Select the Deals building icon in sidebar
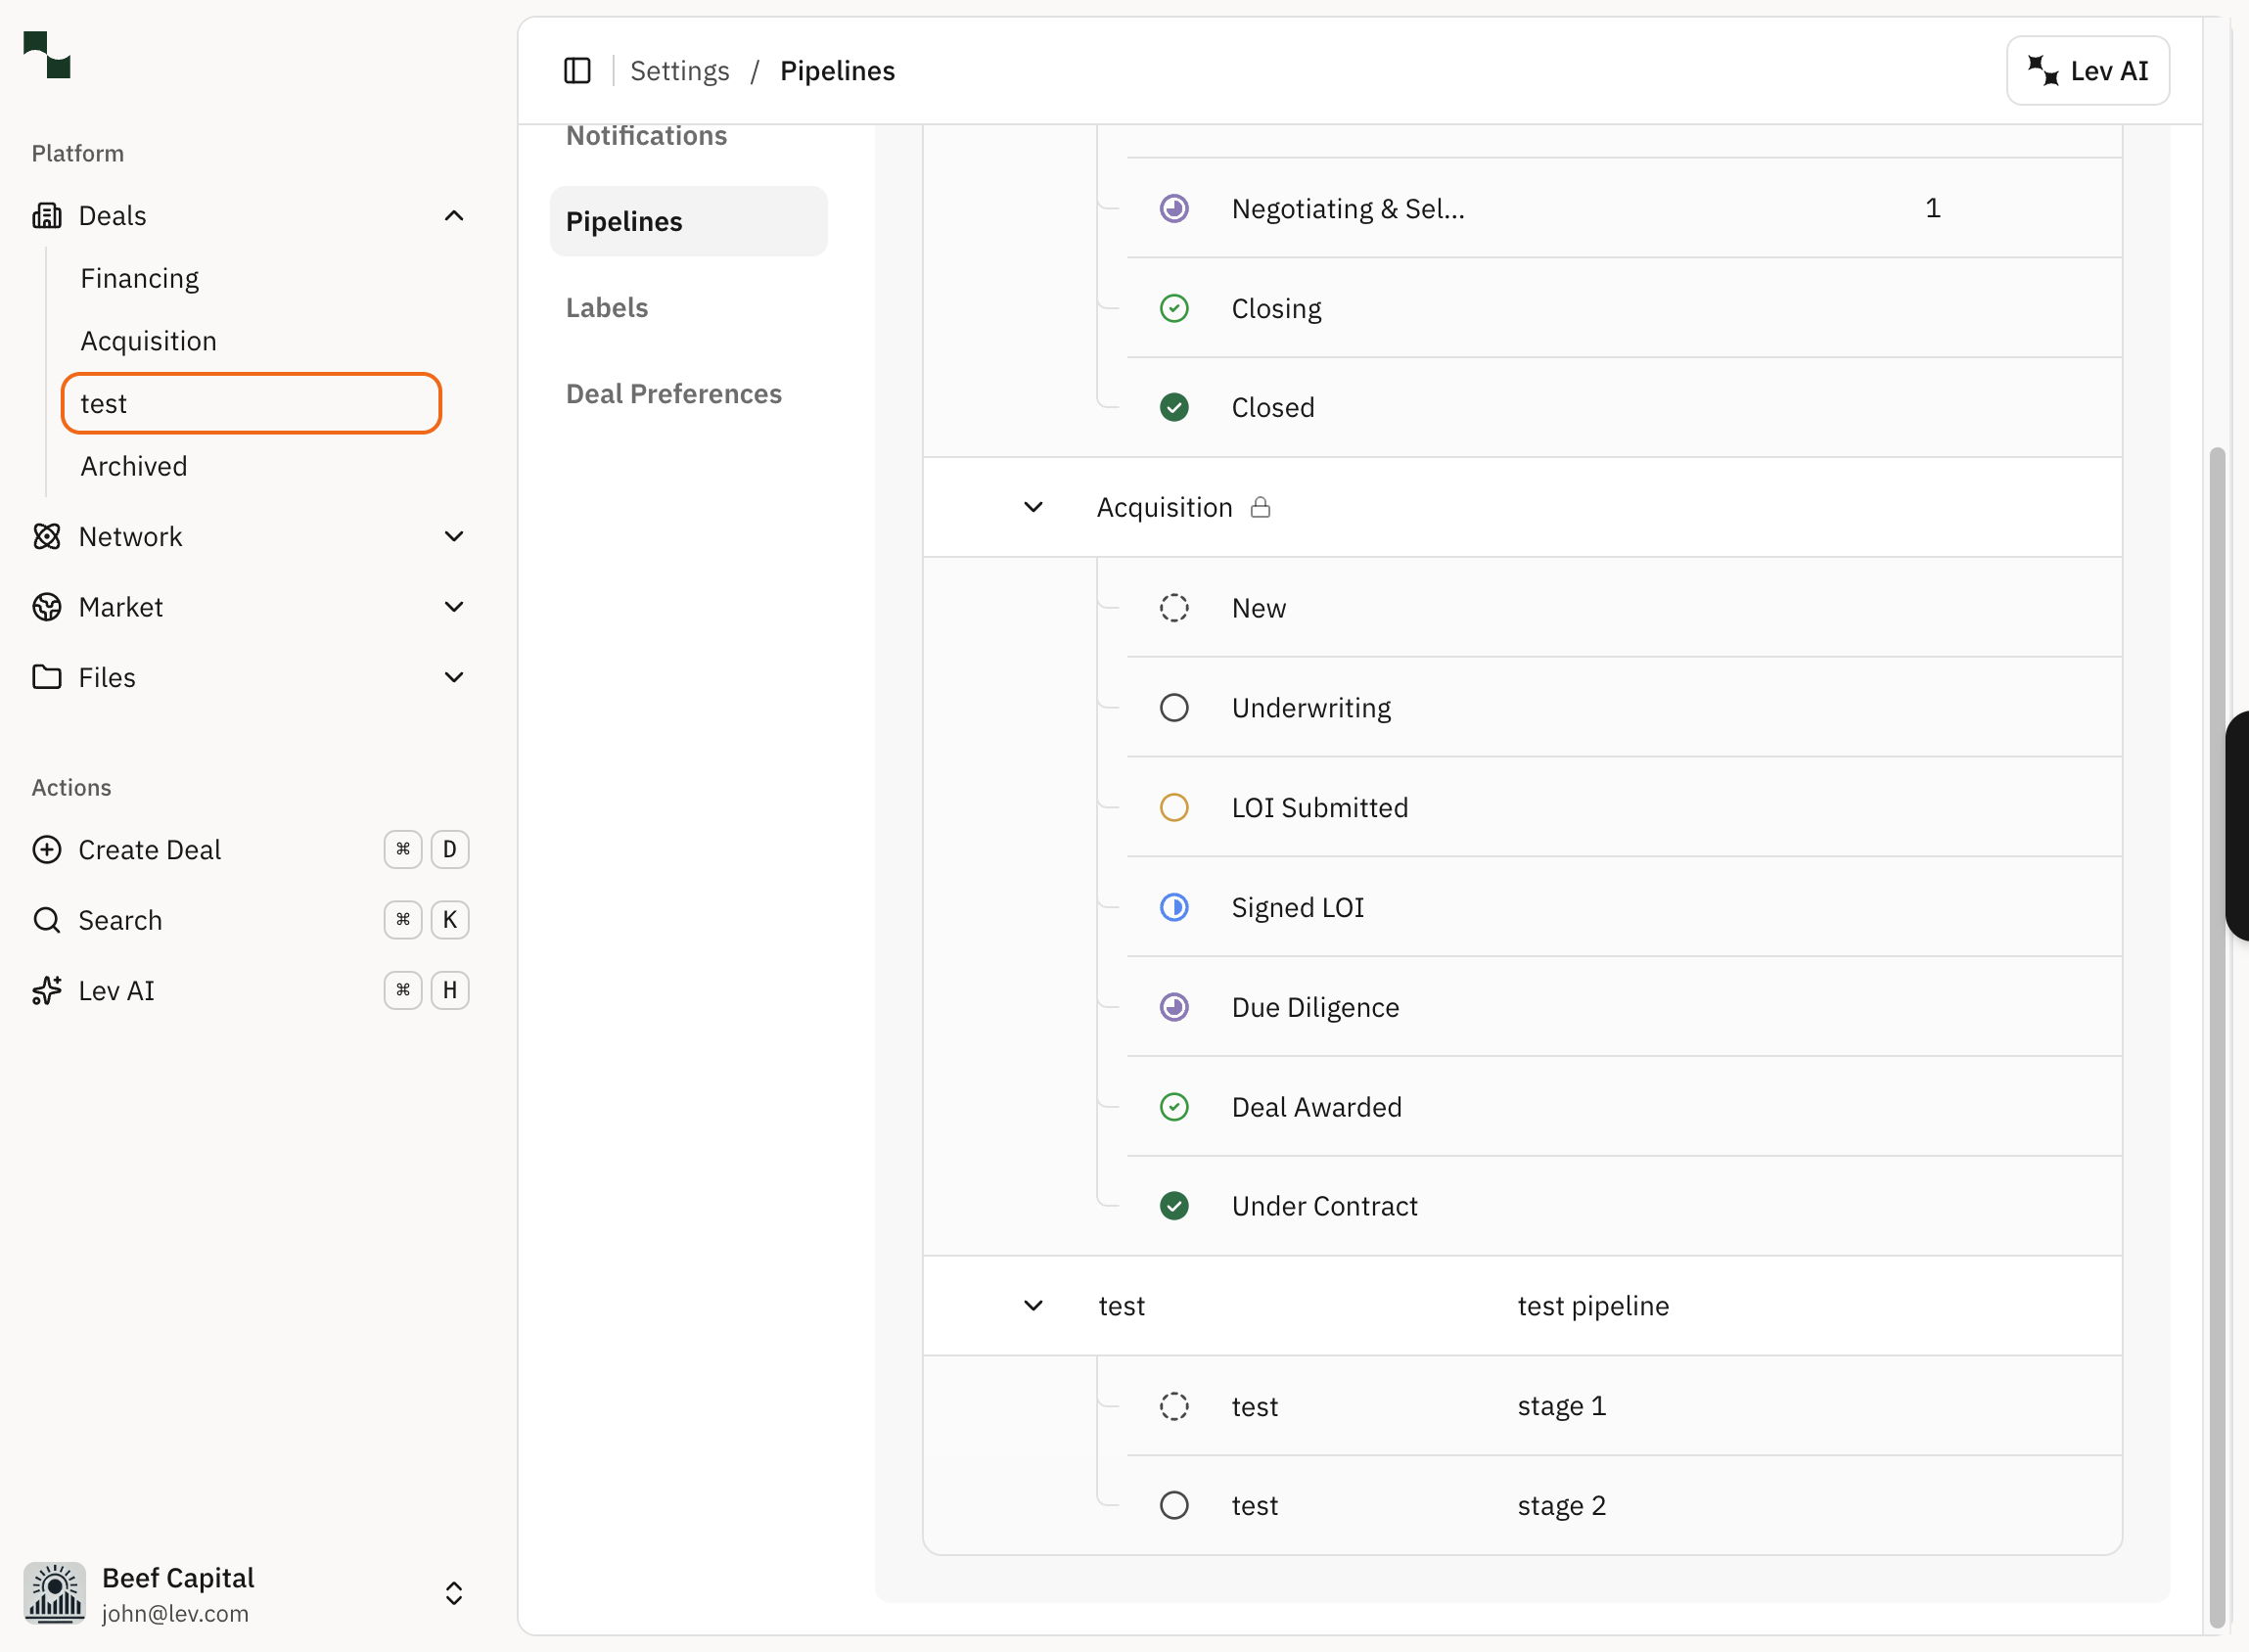Viewport: 2249px width, 1652px height. point(46,215)
